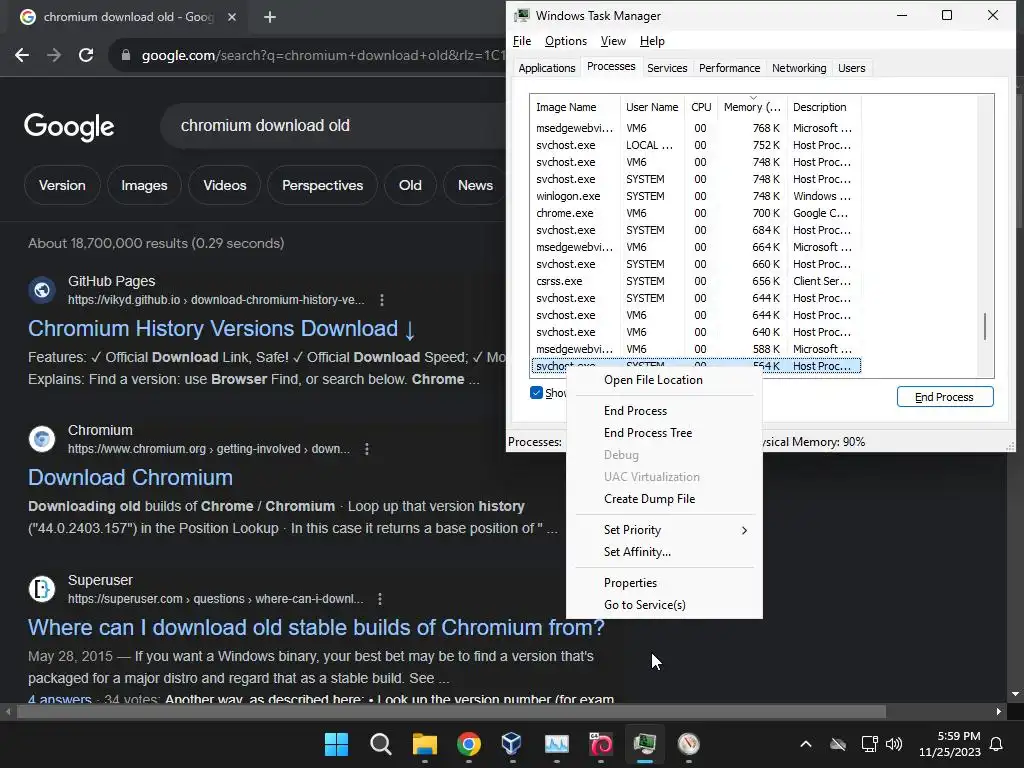1024x768 pixels.
Task: Switch to Users tab
Action: (852, 68)
